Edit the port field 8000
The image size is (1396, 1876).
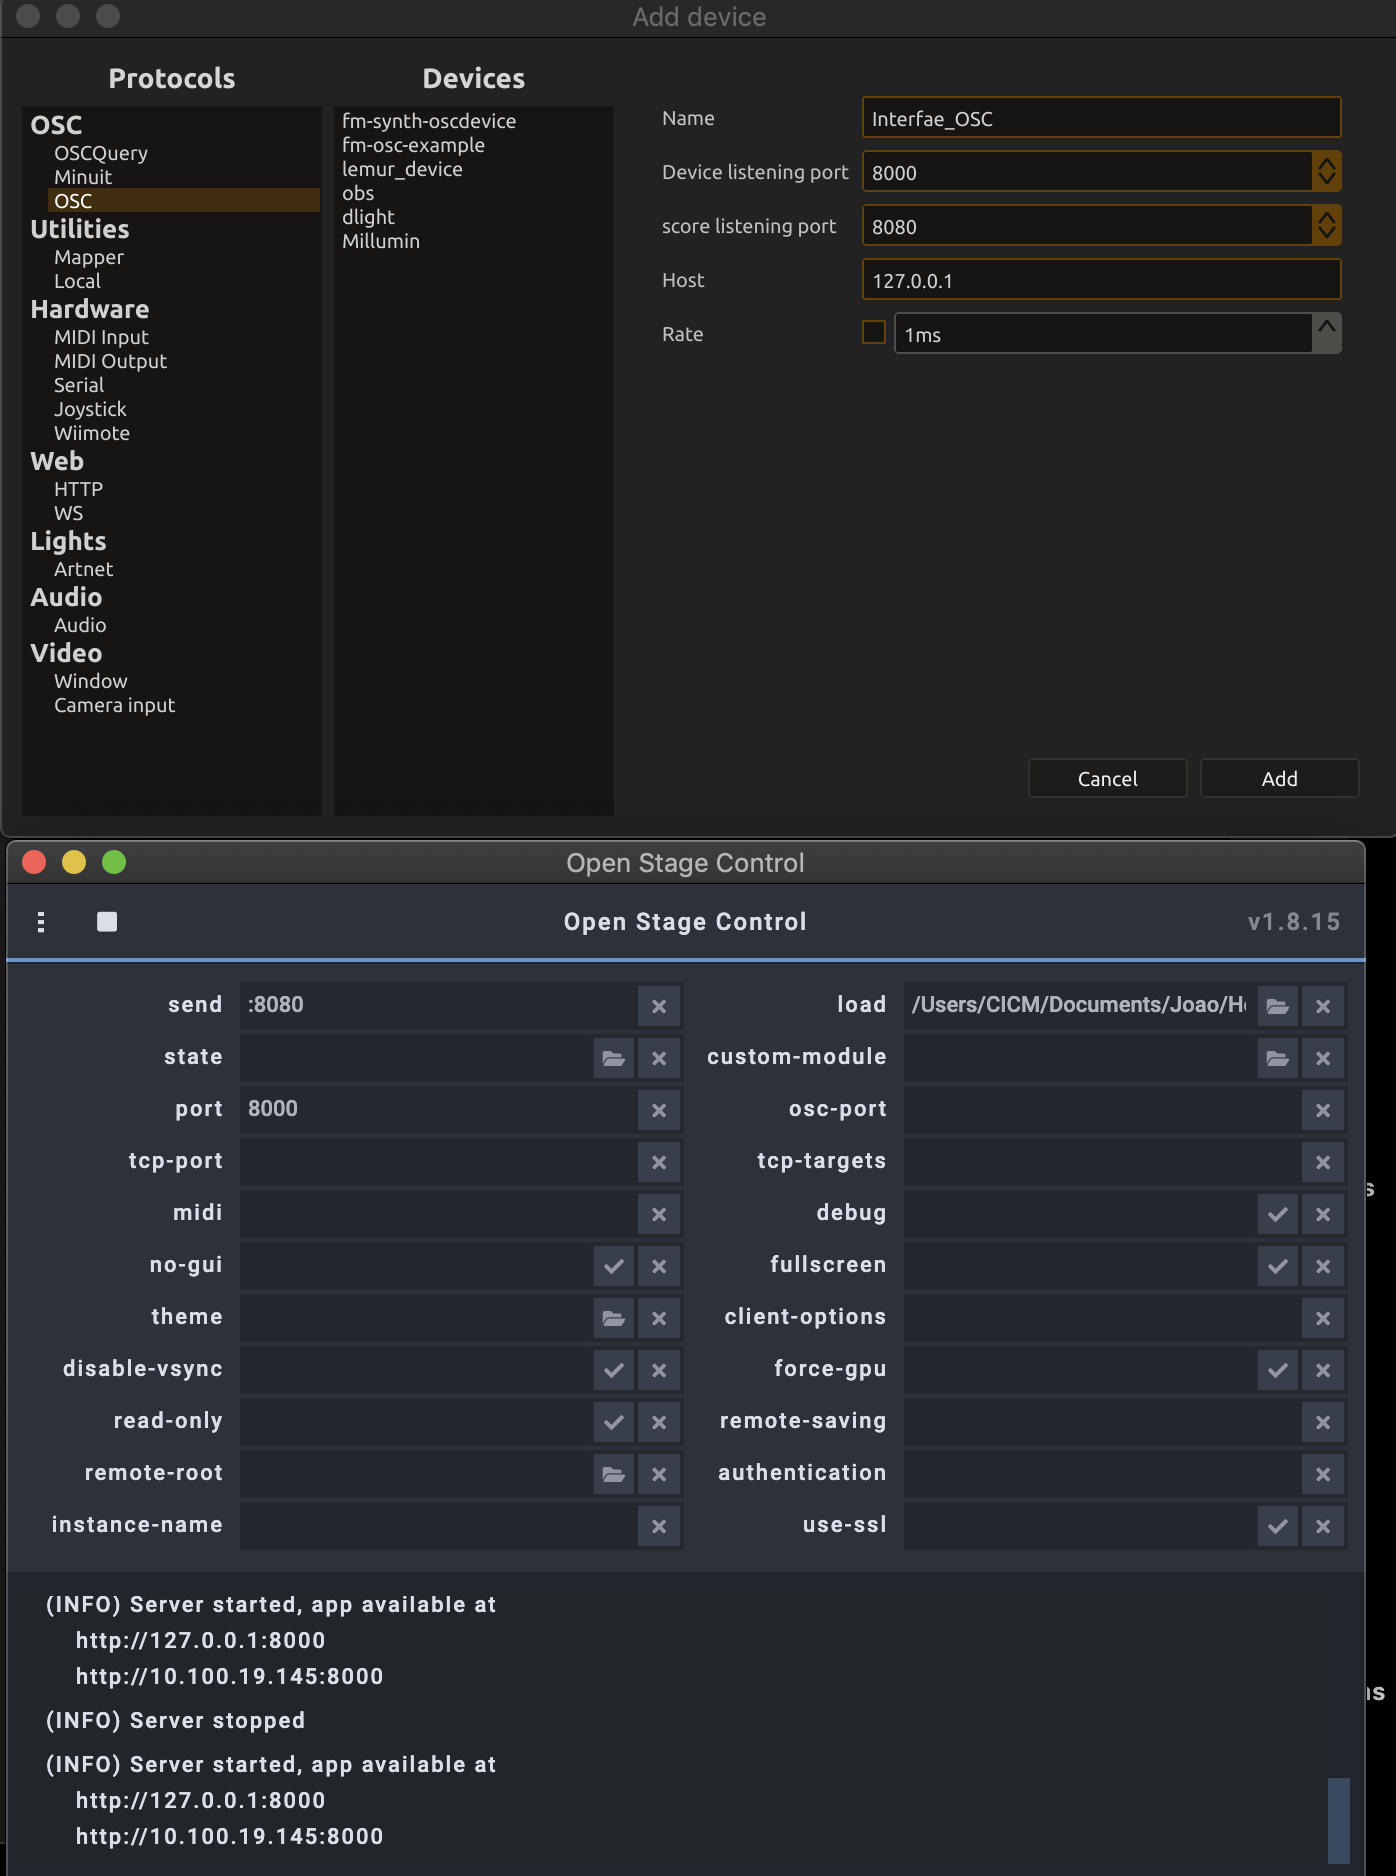tap(438, 1109)
